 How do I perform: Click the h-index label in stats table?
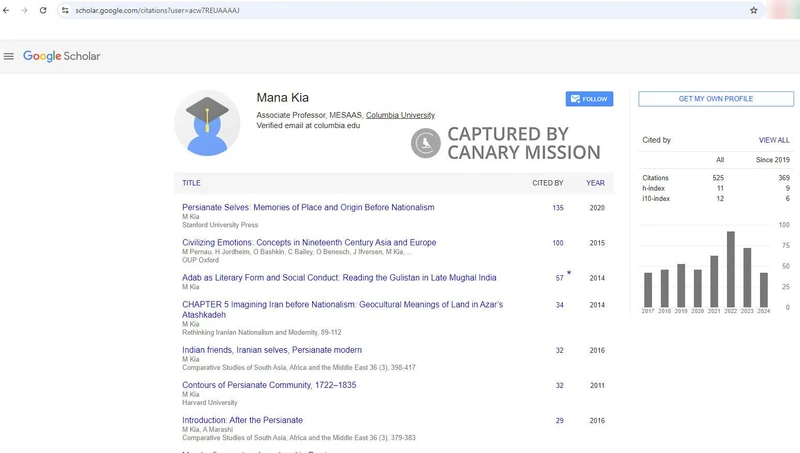(654, 189)
